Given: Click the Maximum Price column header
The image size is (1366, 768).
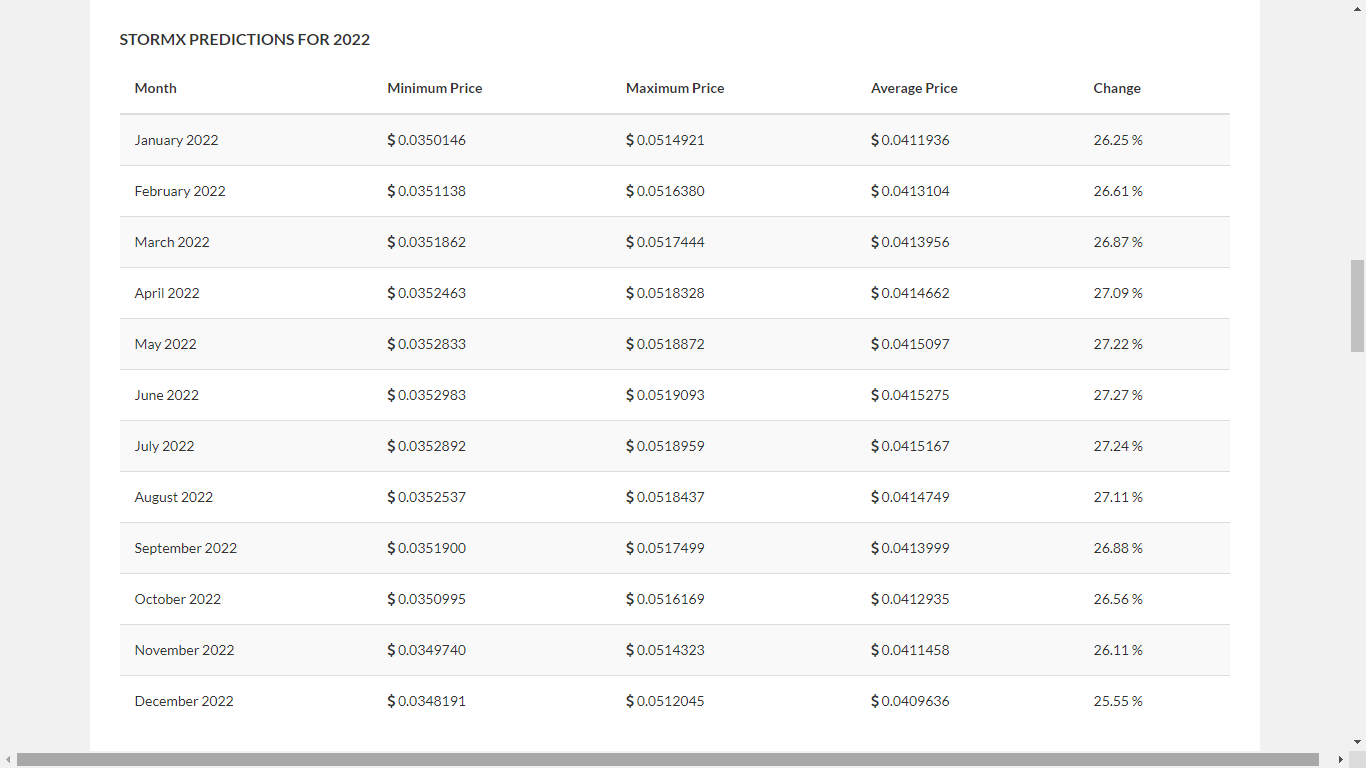Looking at the screenshot, I should click(x=675, y=88).
